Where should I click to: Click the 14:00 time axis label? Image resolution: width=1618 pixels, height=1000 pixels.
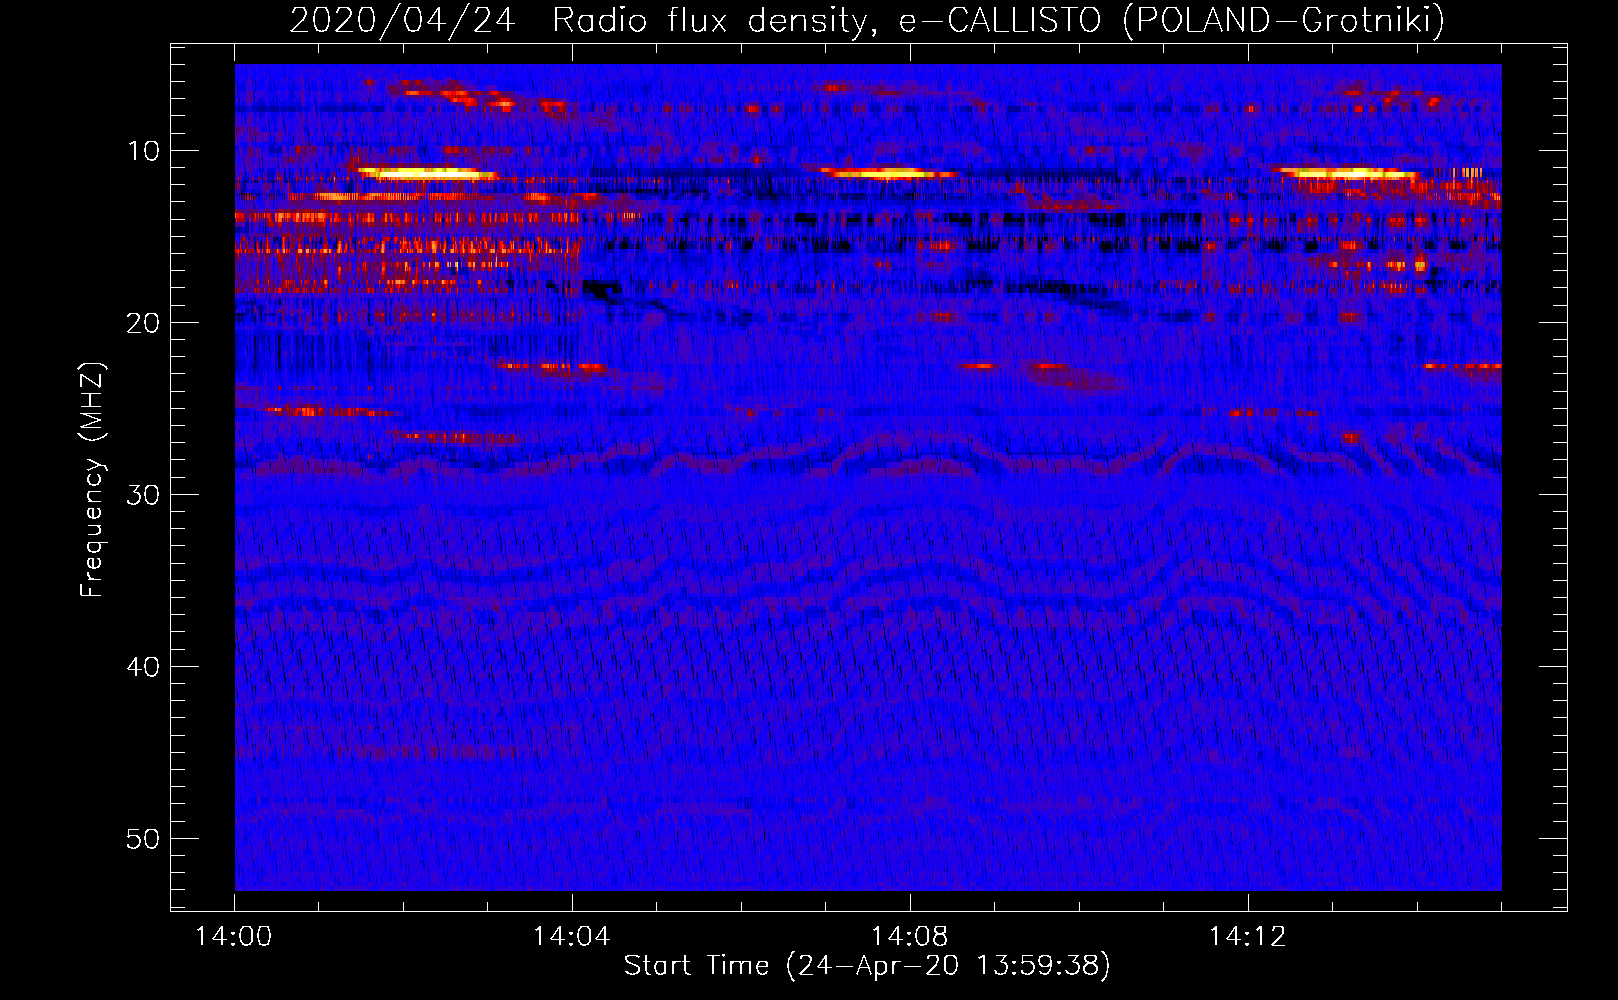[x=234, y=937]
